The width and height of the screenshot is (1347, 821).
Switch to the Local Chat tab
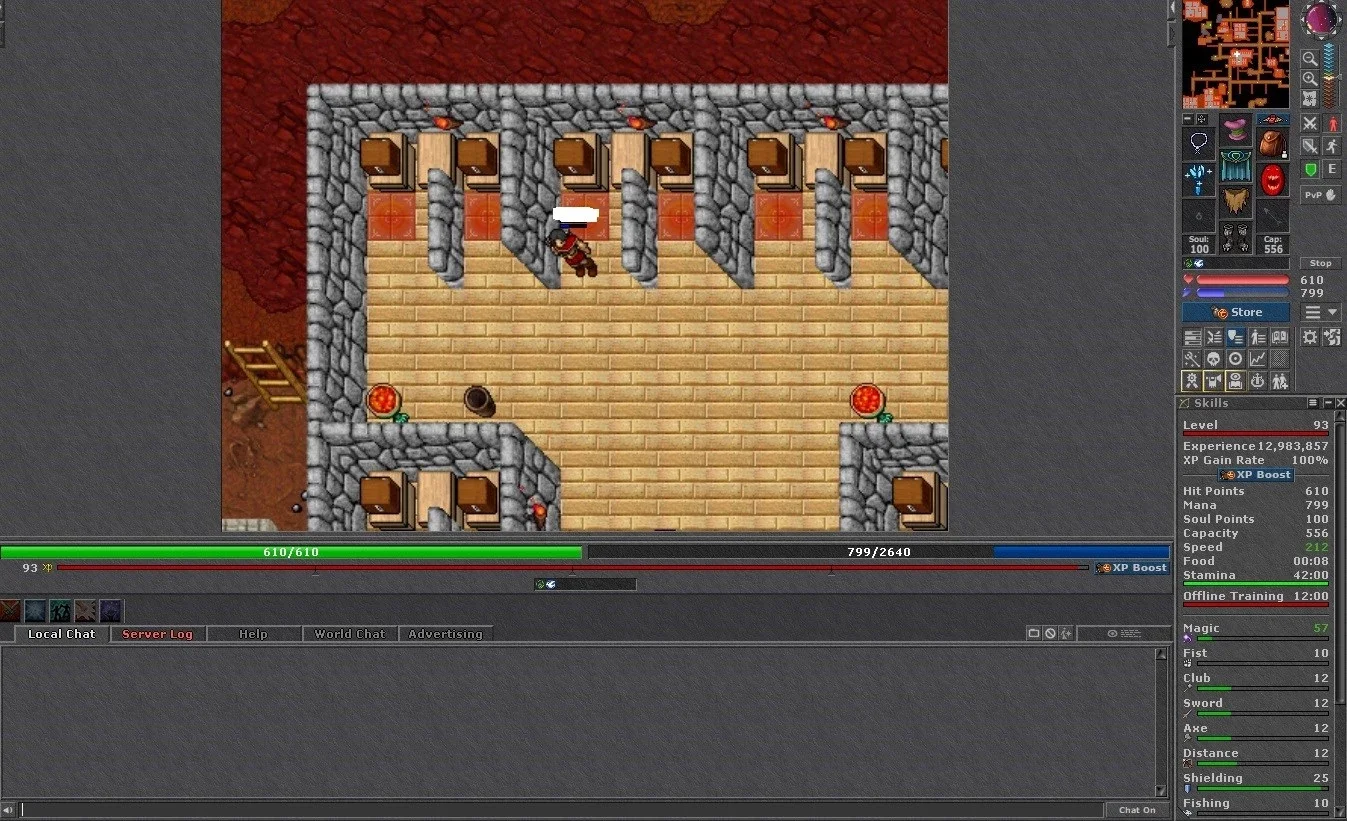click(x=62, y=634)
